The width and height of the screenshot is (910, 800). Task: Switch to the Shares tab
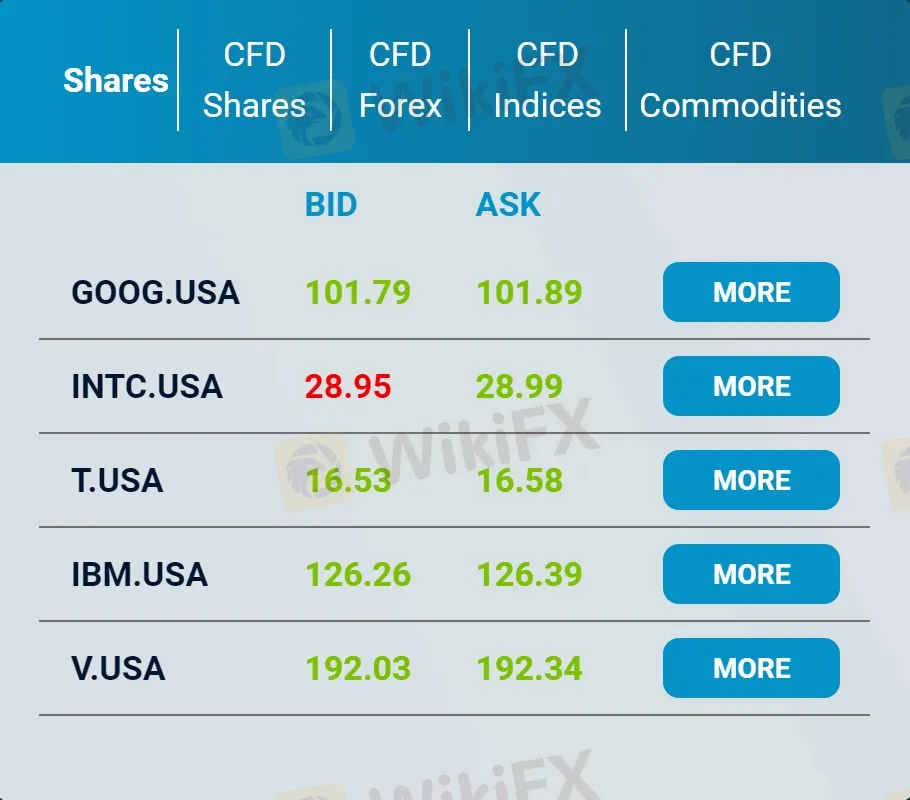pos(116,80)
